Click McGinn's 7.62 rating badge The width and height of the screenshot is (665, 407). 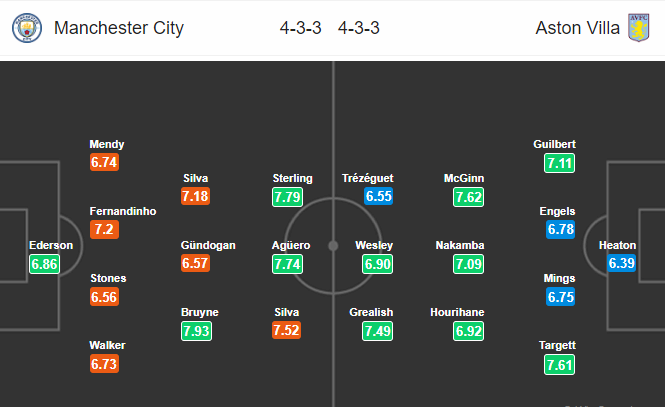click(468, 197)
